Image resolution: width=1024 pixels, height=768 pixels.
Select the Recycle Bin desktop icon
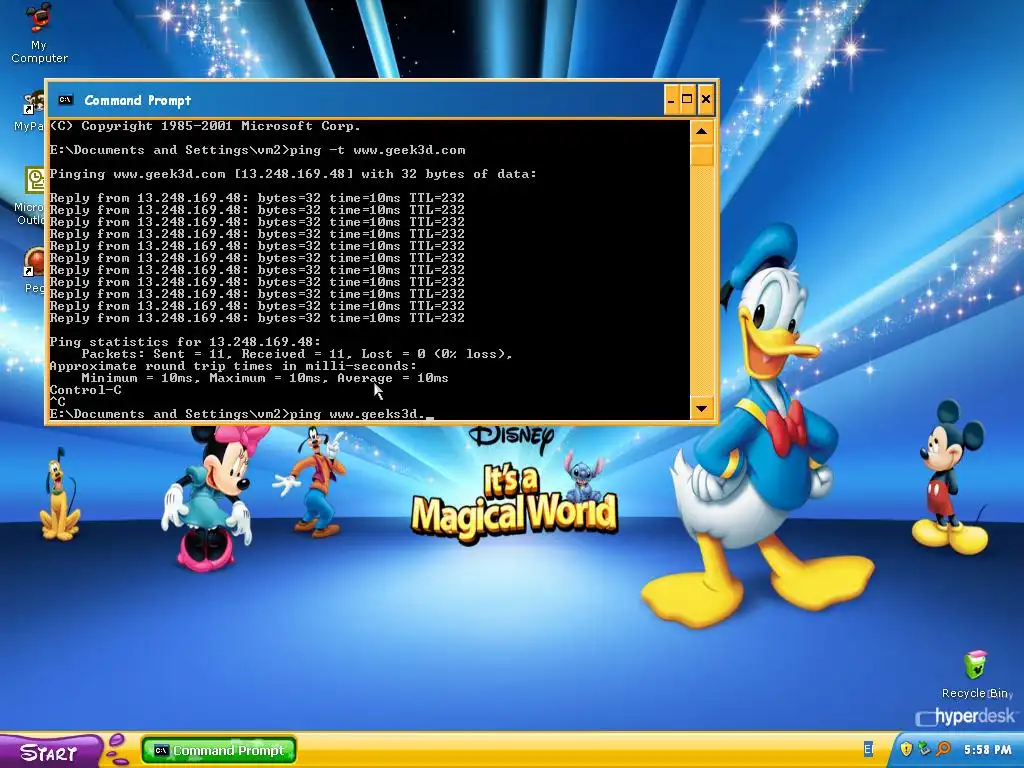(x=976, y=675)
